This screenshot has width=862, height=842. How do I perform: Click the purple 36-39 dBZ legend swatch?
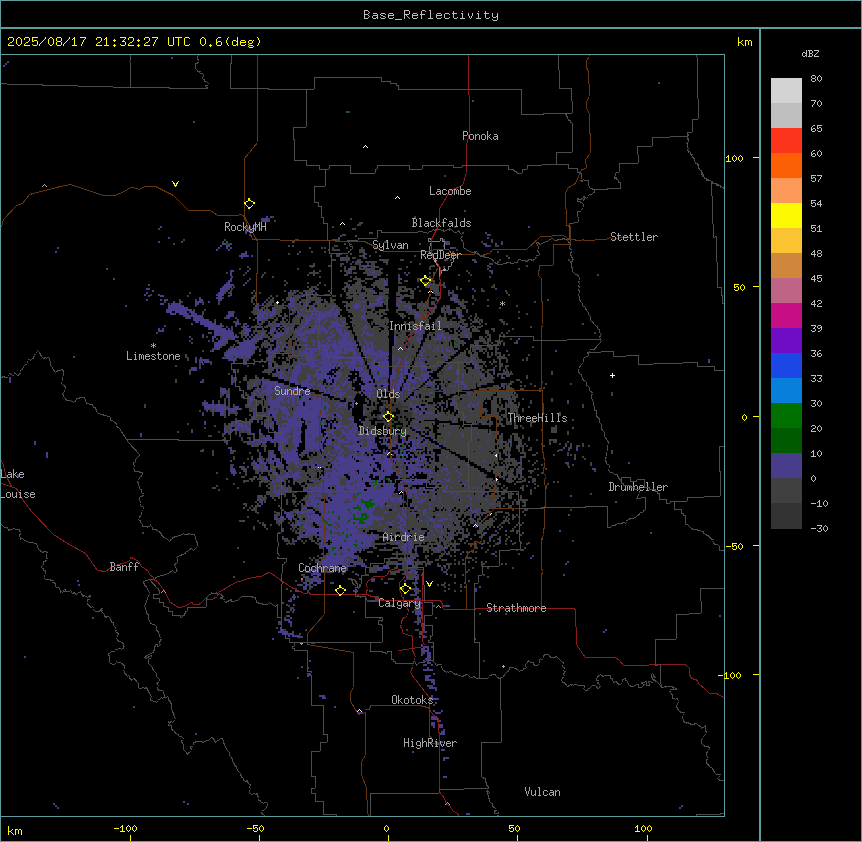click(x=786, y=341)
